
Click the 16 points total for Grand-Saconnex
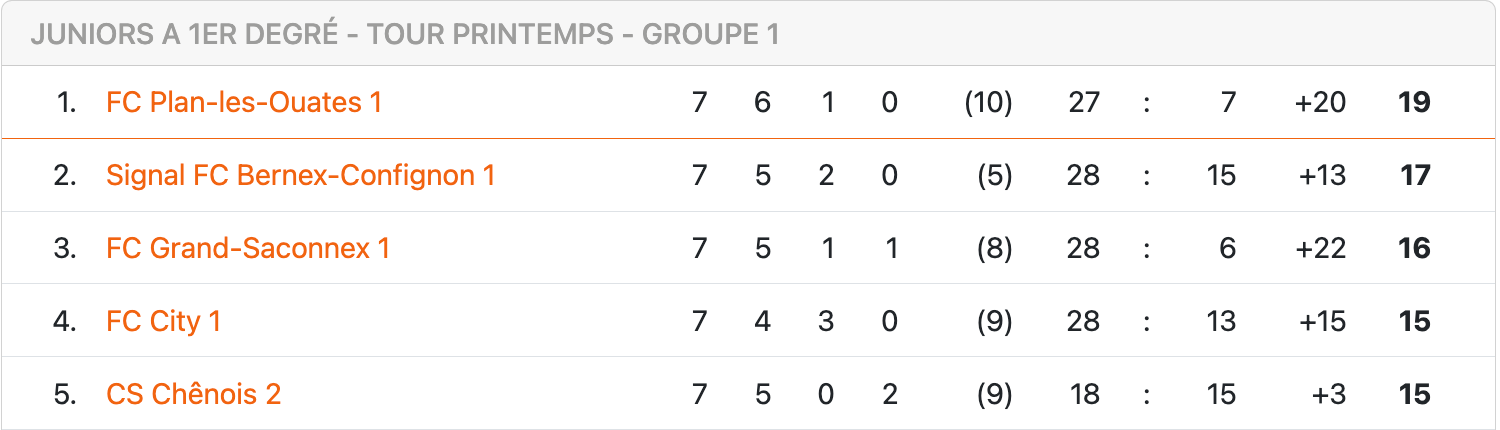coord(1414,248)
